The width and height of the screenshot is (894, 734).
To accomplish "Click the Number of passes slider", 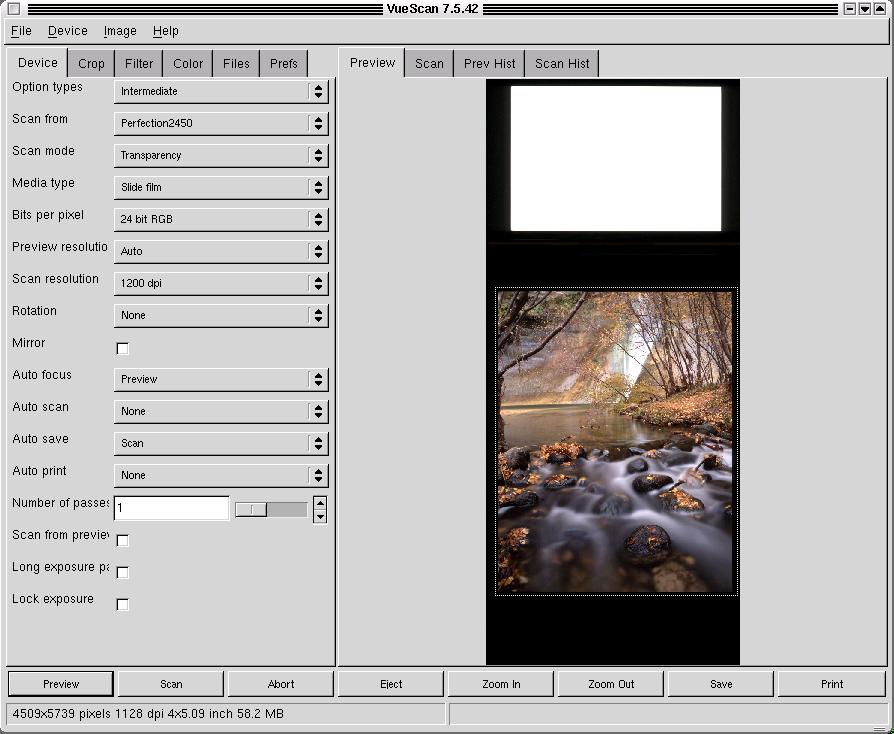I will click(270, 509).
